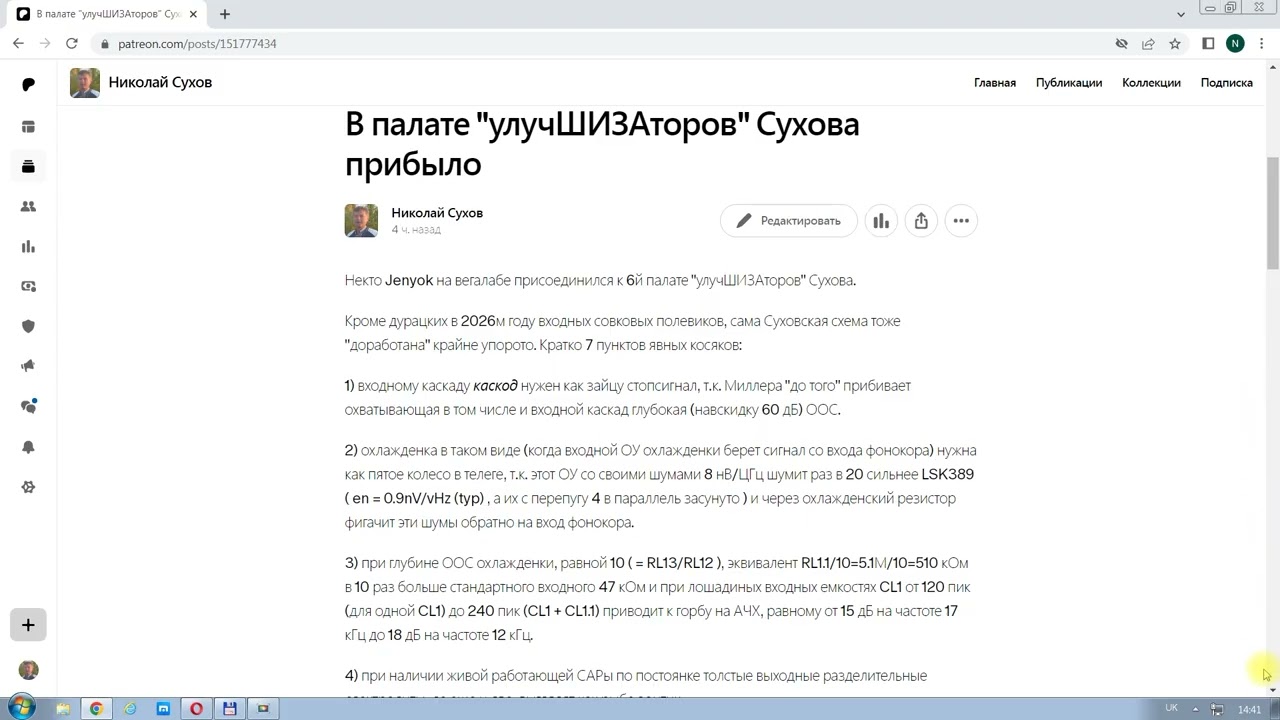Open File Explorer from taskbar

tap(64, 709)
